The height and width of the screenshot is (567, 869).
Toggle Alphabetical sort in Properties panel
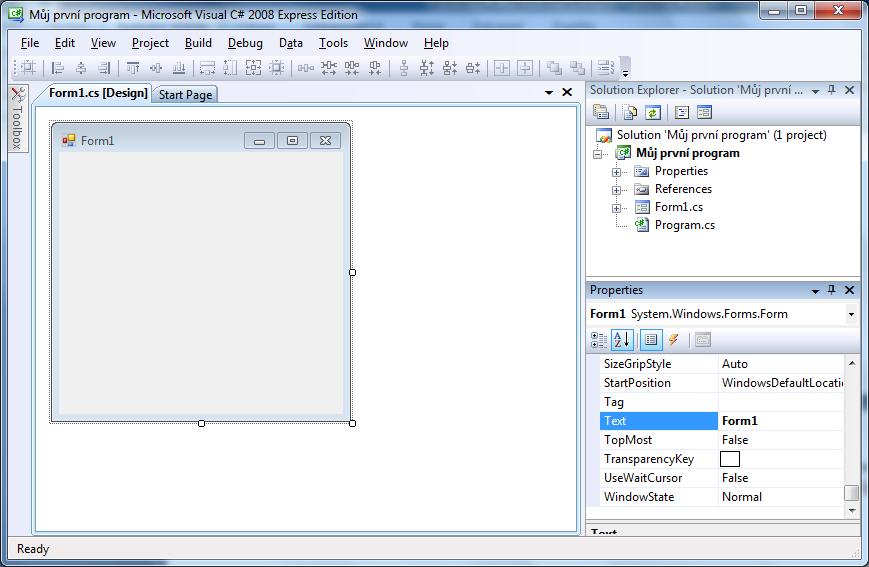tap(622, 340)
